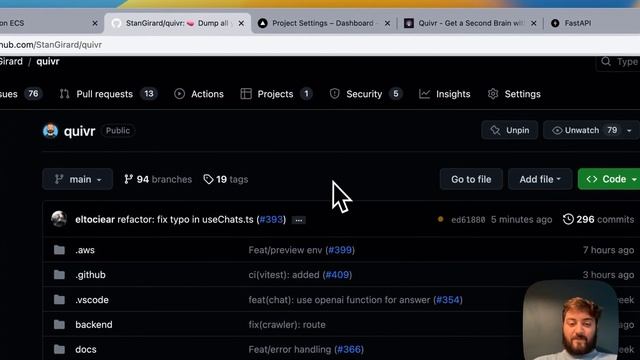This screenshot has width=640, height=360.
Task: Open pull request #393 link
Action: [x=271, y=220]
